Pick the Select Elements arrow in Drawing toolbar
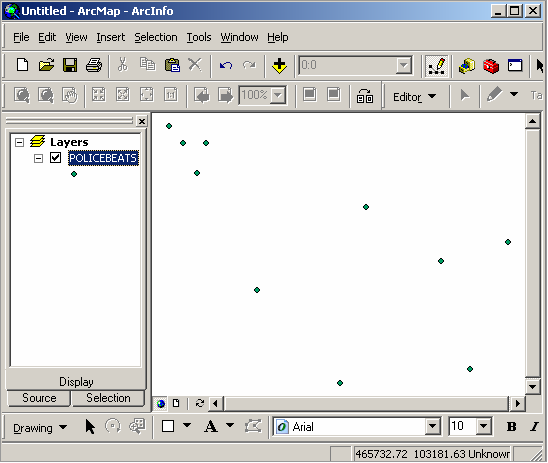Viewport: 548px width, 463px height. 90,427
